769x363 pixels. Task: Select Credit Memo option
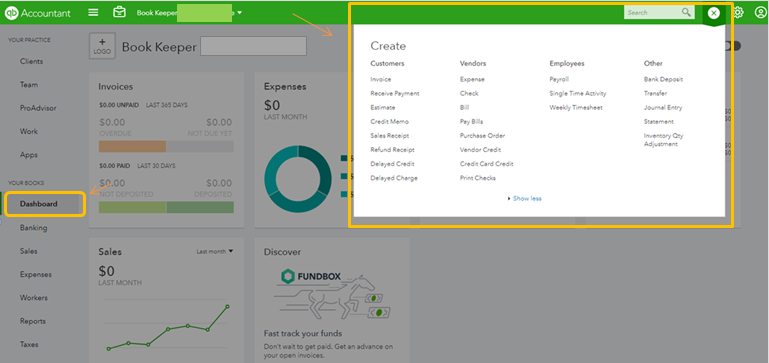(x=389, y=122)
